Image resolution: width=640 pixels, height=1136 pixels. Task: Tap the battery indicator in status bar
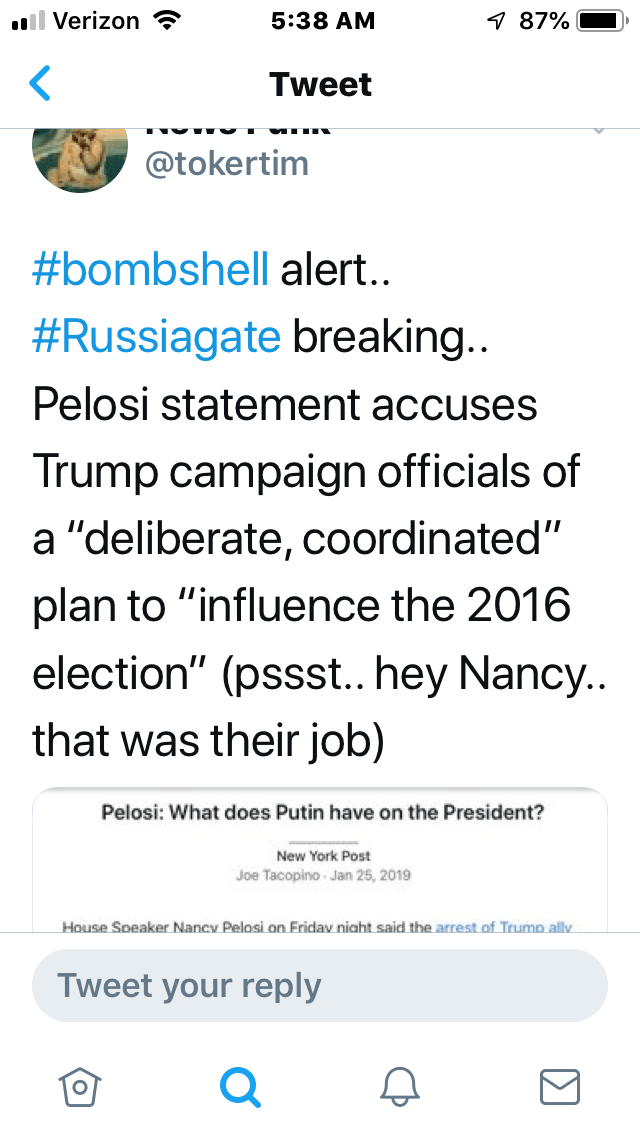tap(600, 21)
